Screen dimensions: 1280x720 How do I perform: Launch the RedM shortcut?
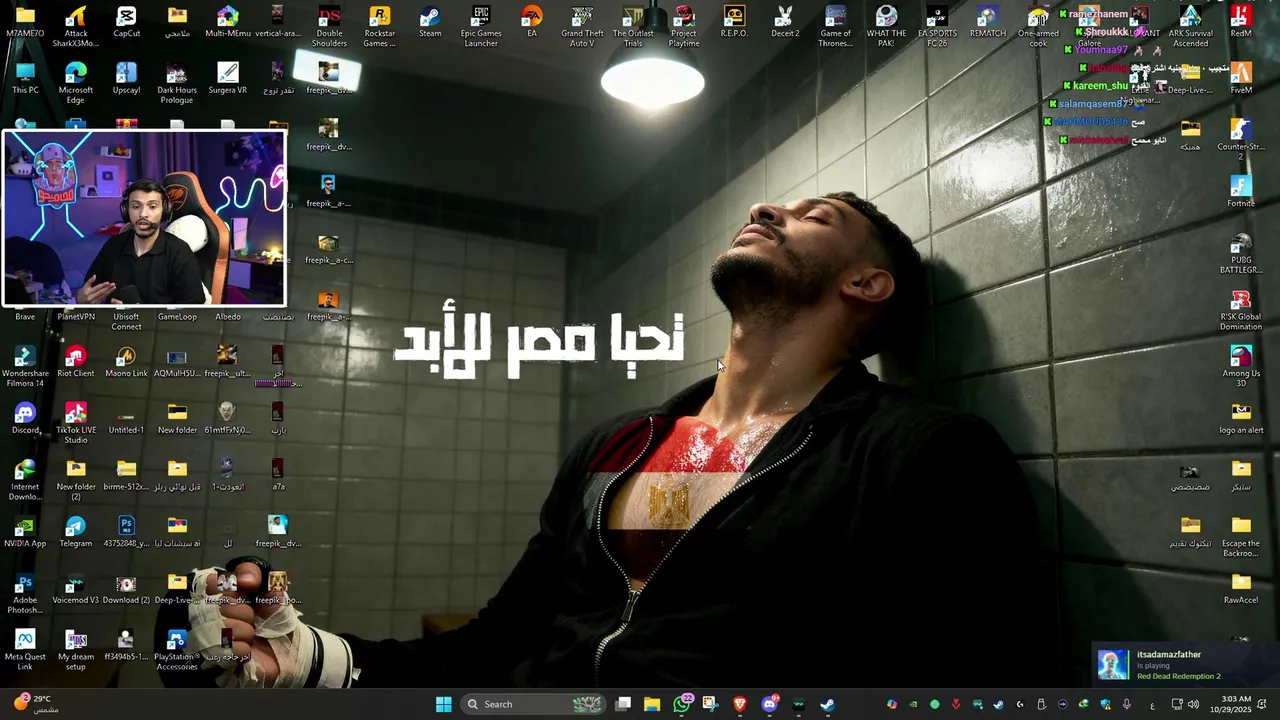1241,22
